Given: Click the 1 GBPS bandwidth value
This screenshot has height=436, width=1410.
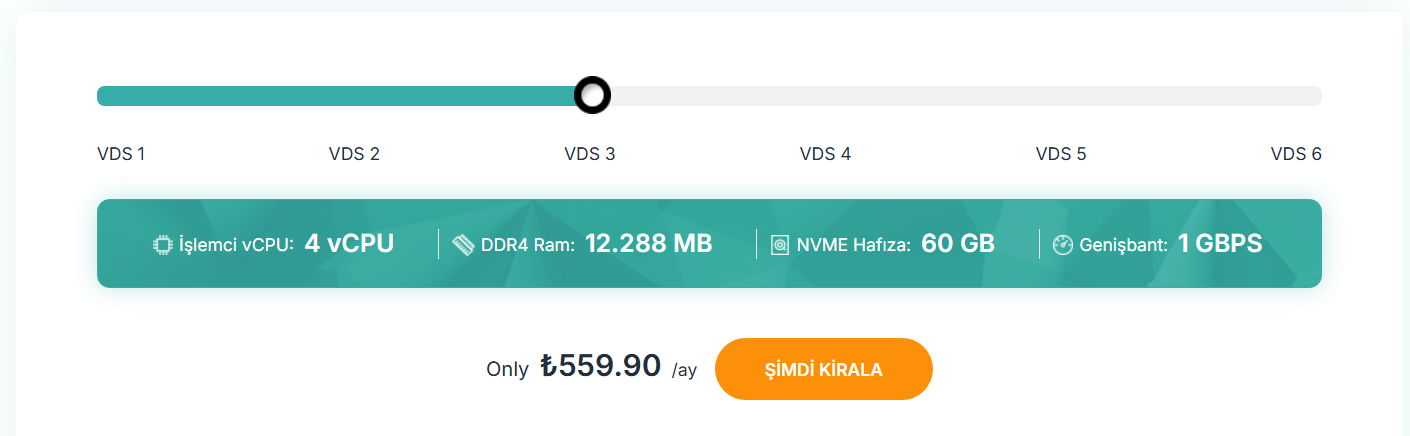Looking at the screenshot, I should tap(1220, 243).
